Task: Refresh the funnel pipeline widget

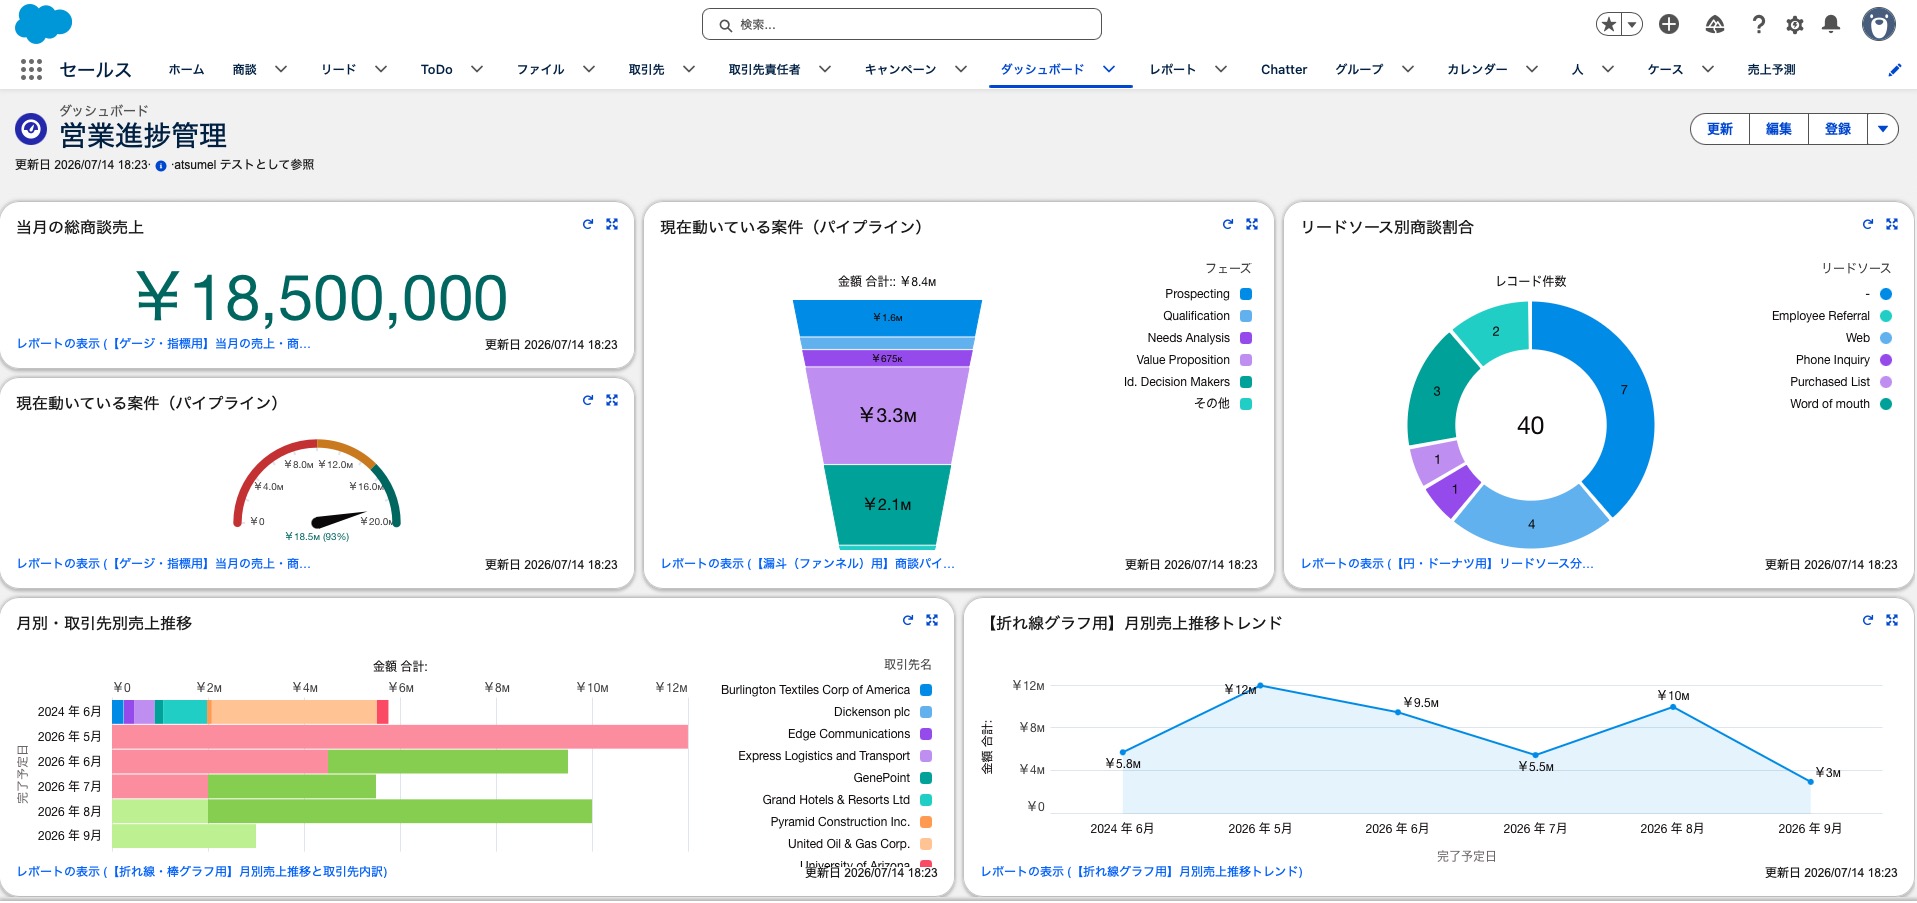Action: coord(1228,224)
